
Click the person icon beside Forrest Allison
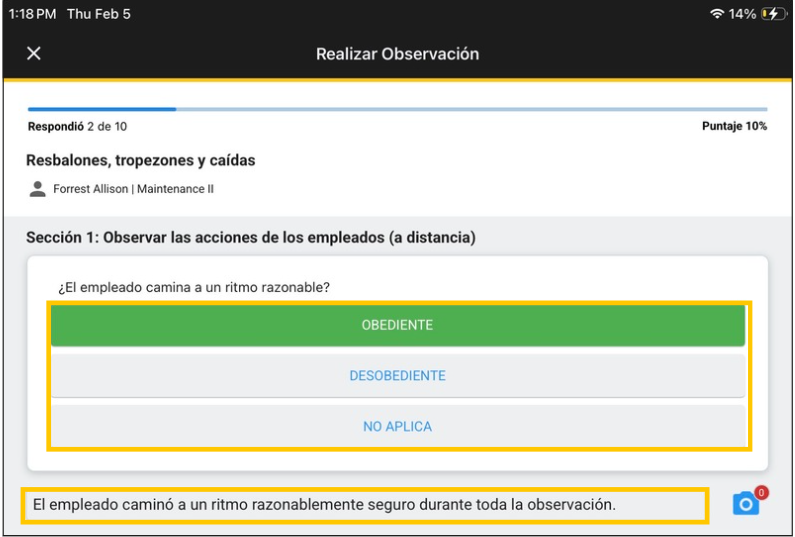[x=38, y=188]
